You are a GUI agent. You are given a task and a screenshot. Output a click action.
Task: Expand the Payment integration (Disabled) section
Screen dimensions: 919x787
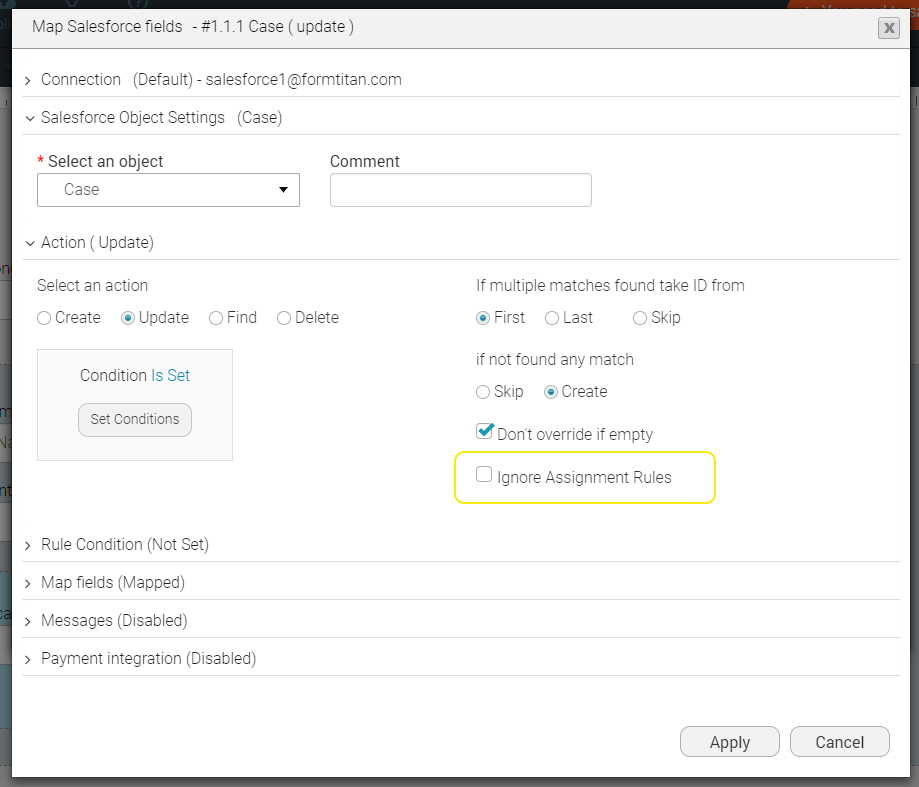tap(461, 658)
